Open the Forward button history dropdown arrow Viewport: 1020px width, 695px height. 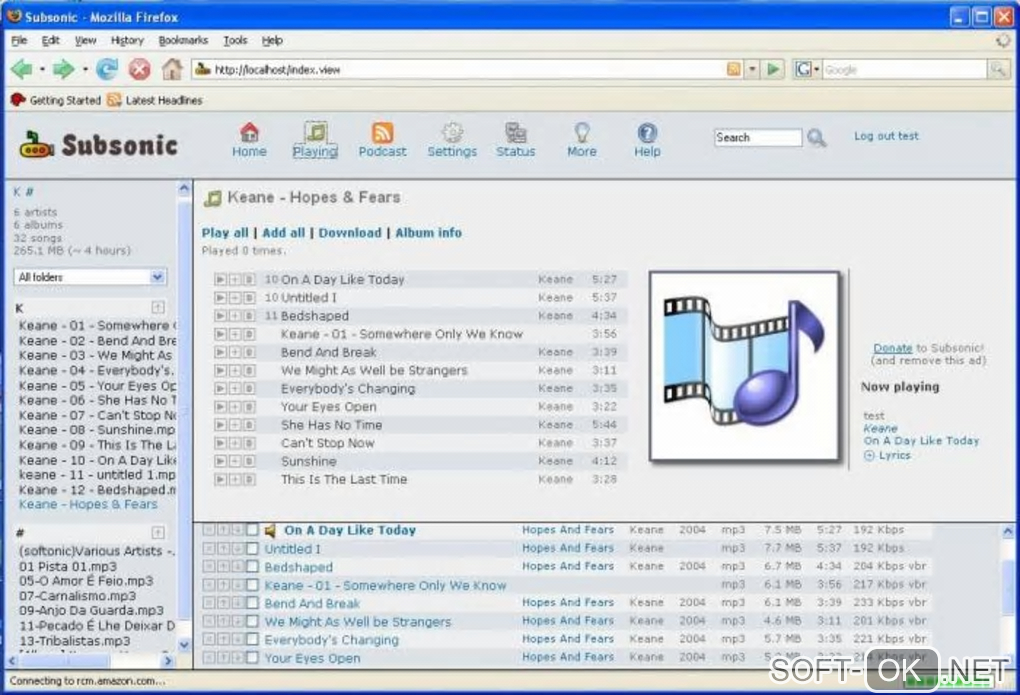click(x=85, y=68)
